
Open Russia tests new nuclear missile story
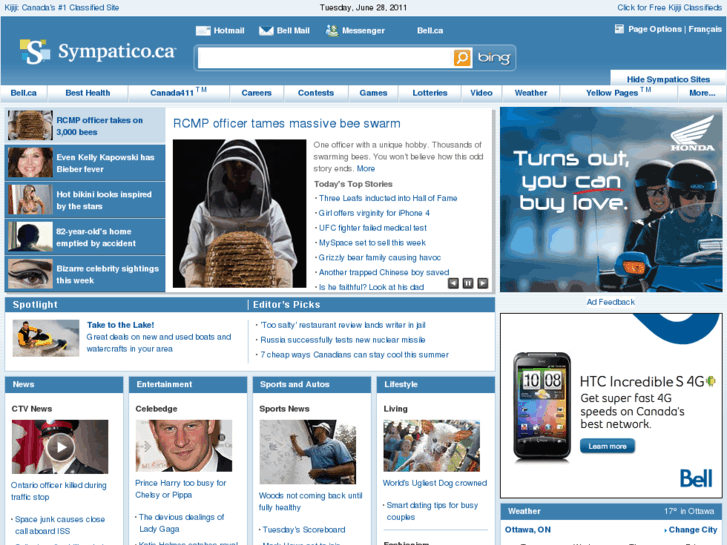(x=343, y=340)
